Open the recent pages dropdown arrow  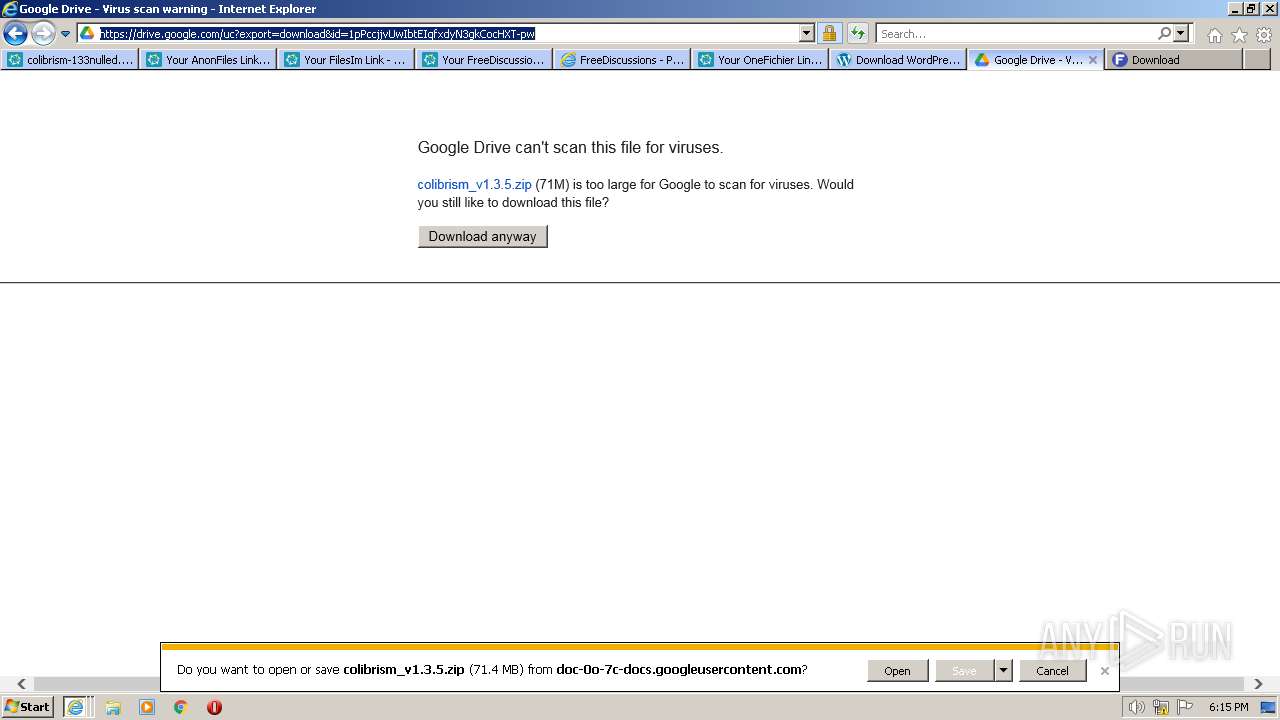pos(65,34)
